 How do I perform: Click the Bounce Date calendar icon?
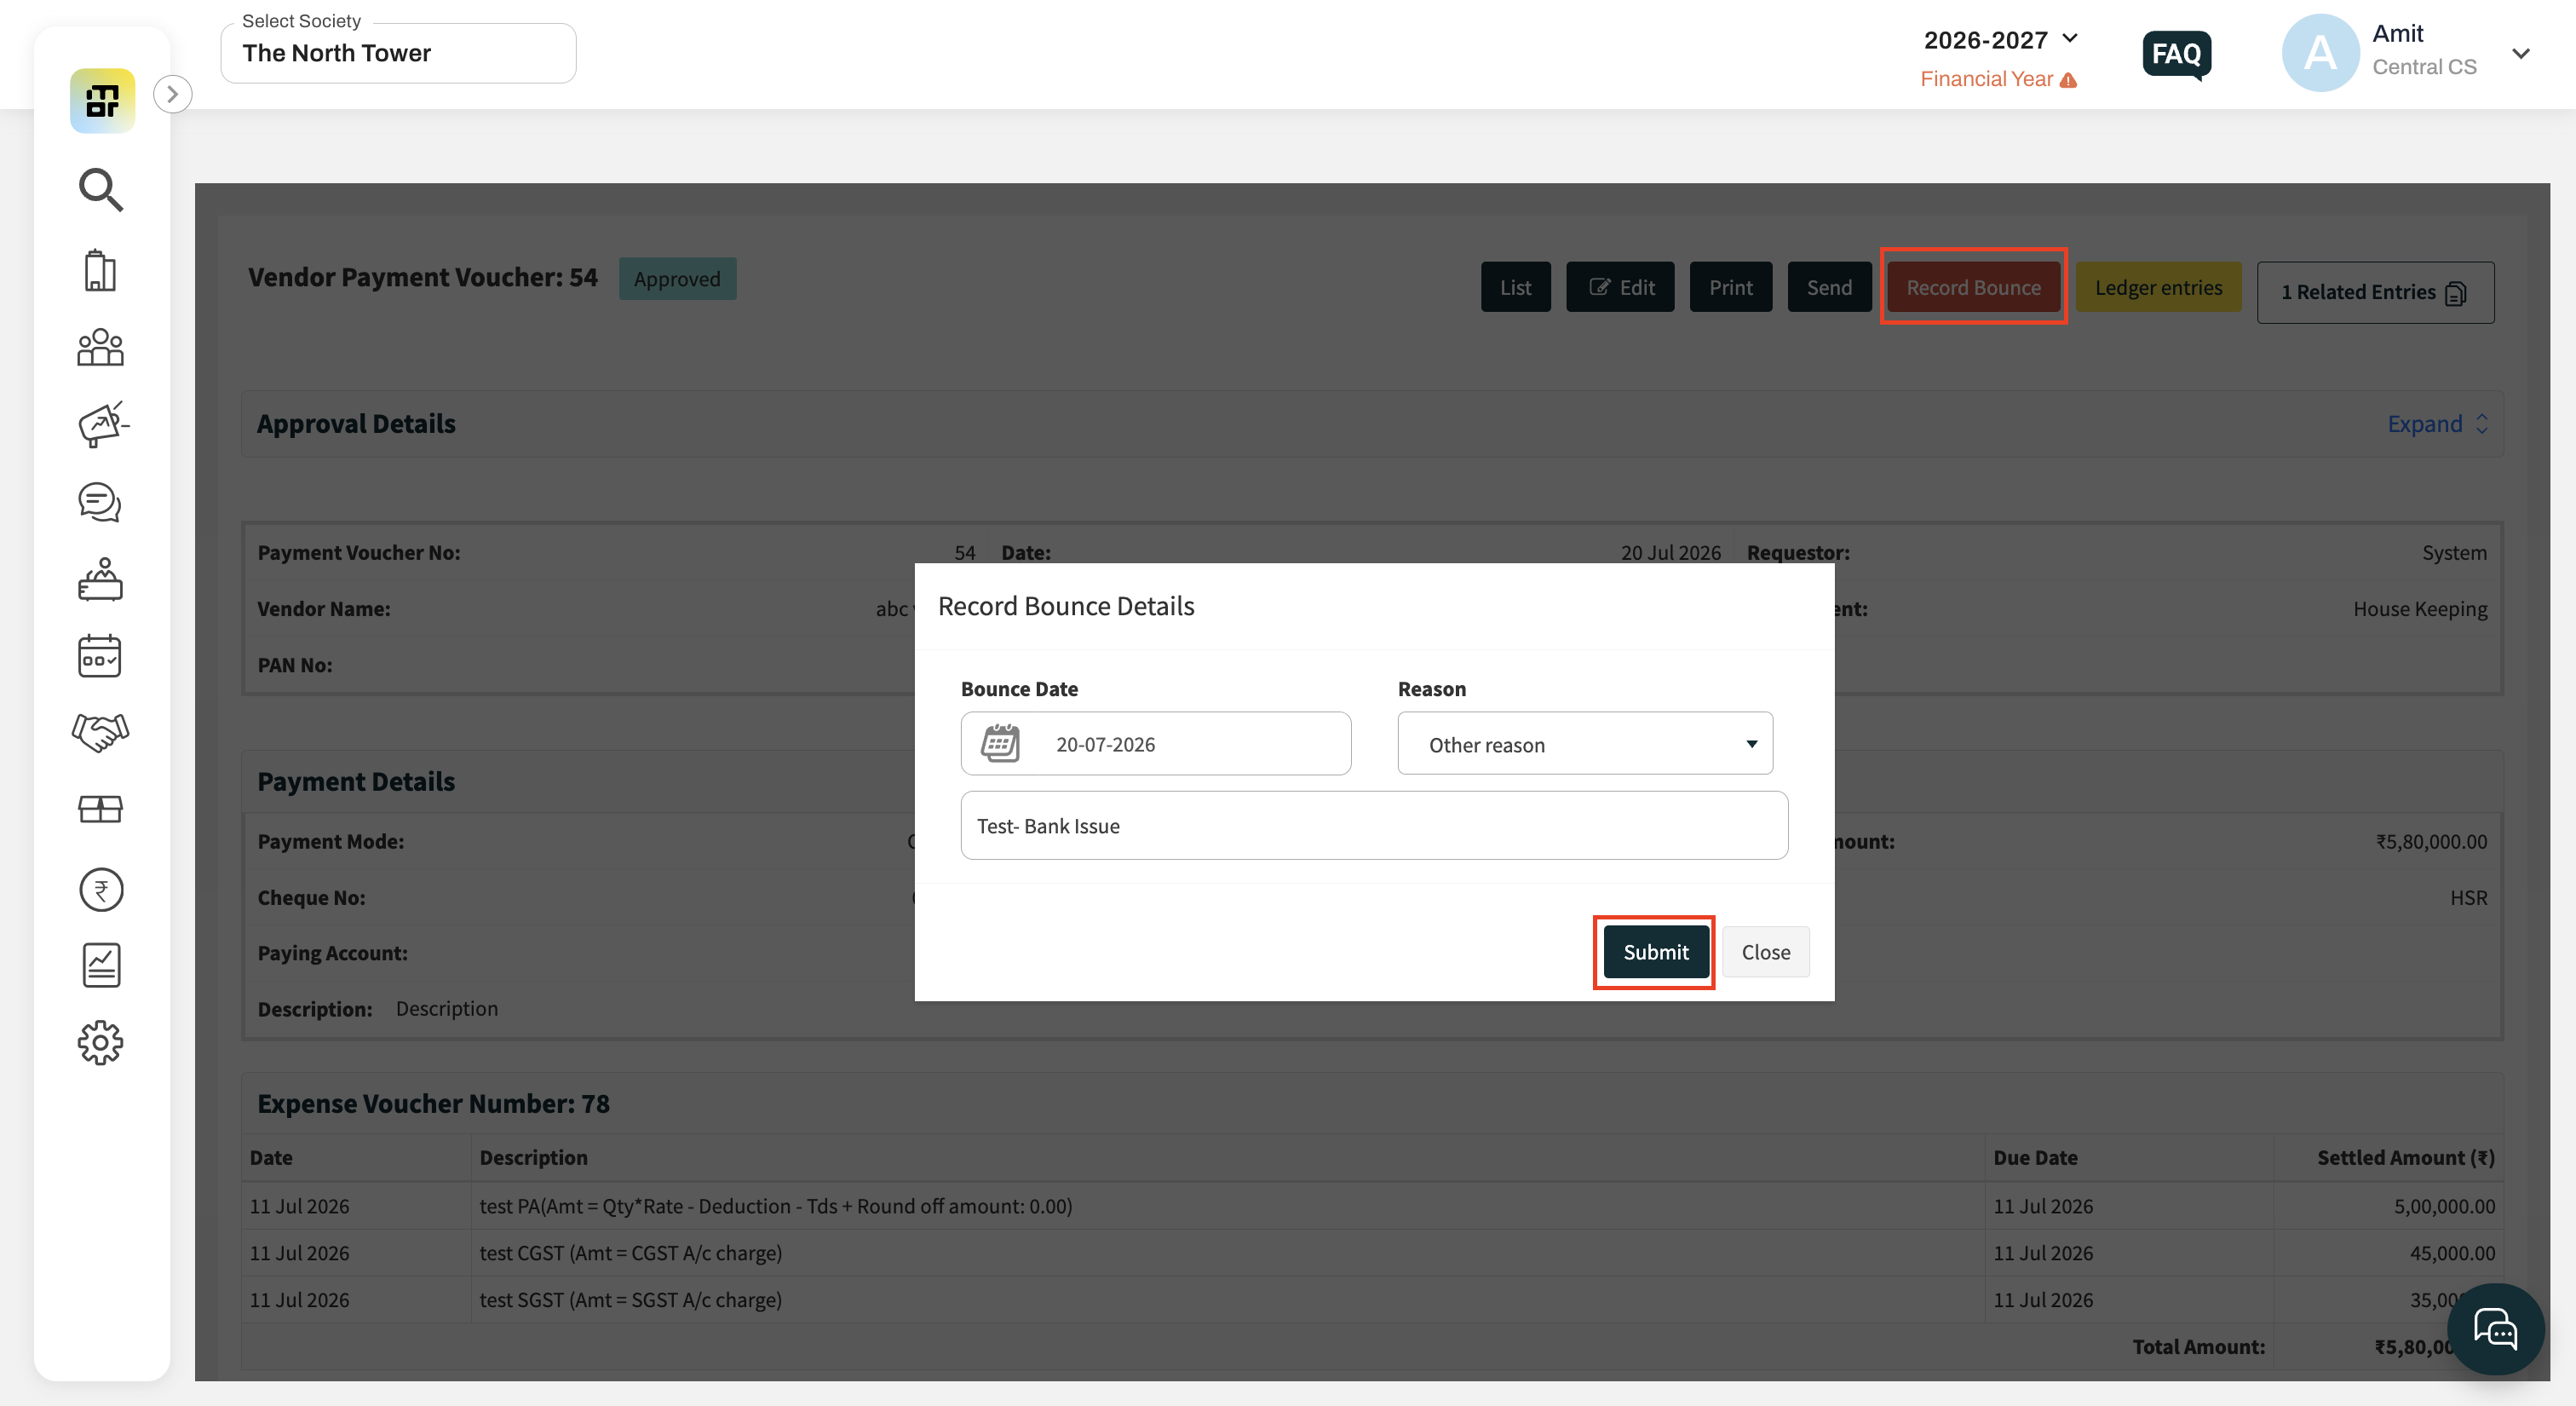click(1000, 743)
